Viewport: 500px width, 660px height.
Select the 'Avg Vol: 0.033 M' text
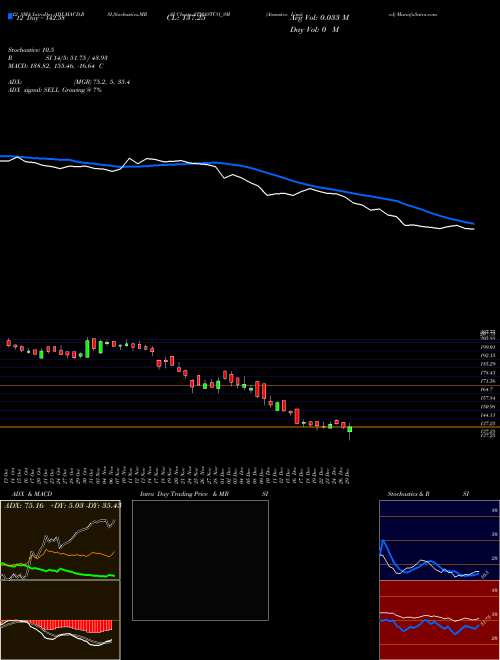319,18
